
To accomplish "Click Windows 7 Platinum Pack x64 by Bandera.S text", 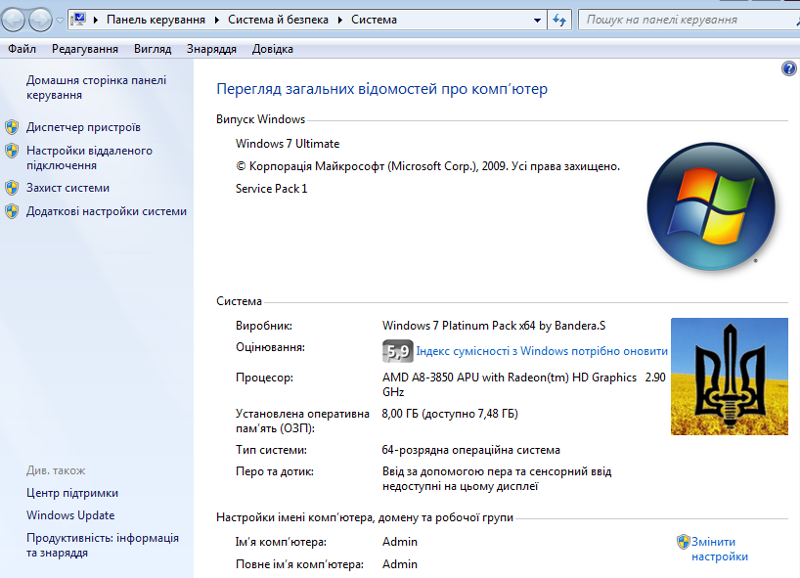I will click(x=494, y=325).
